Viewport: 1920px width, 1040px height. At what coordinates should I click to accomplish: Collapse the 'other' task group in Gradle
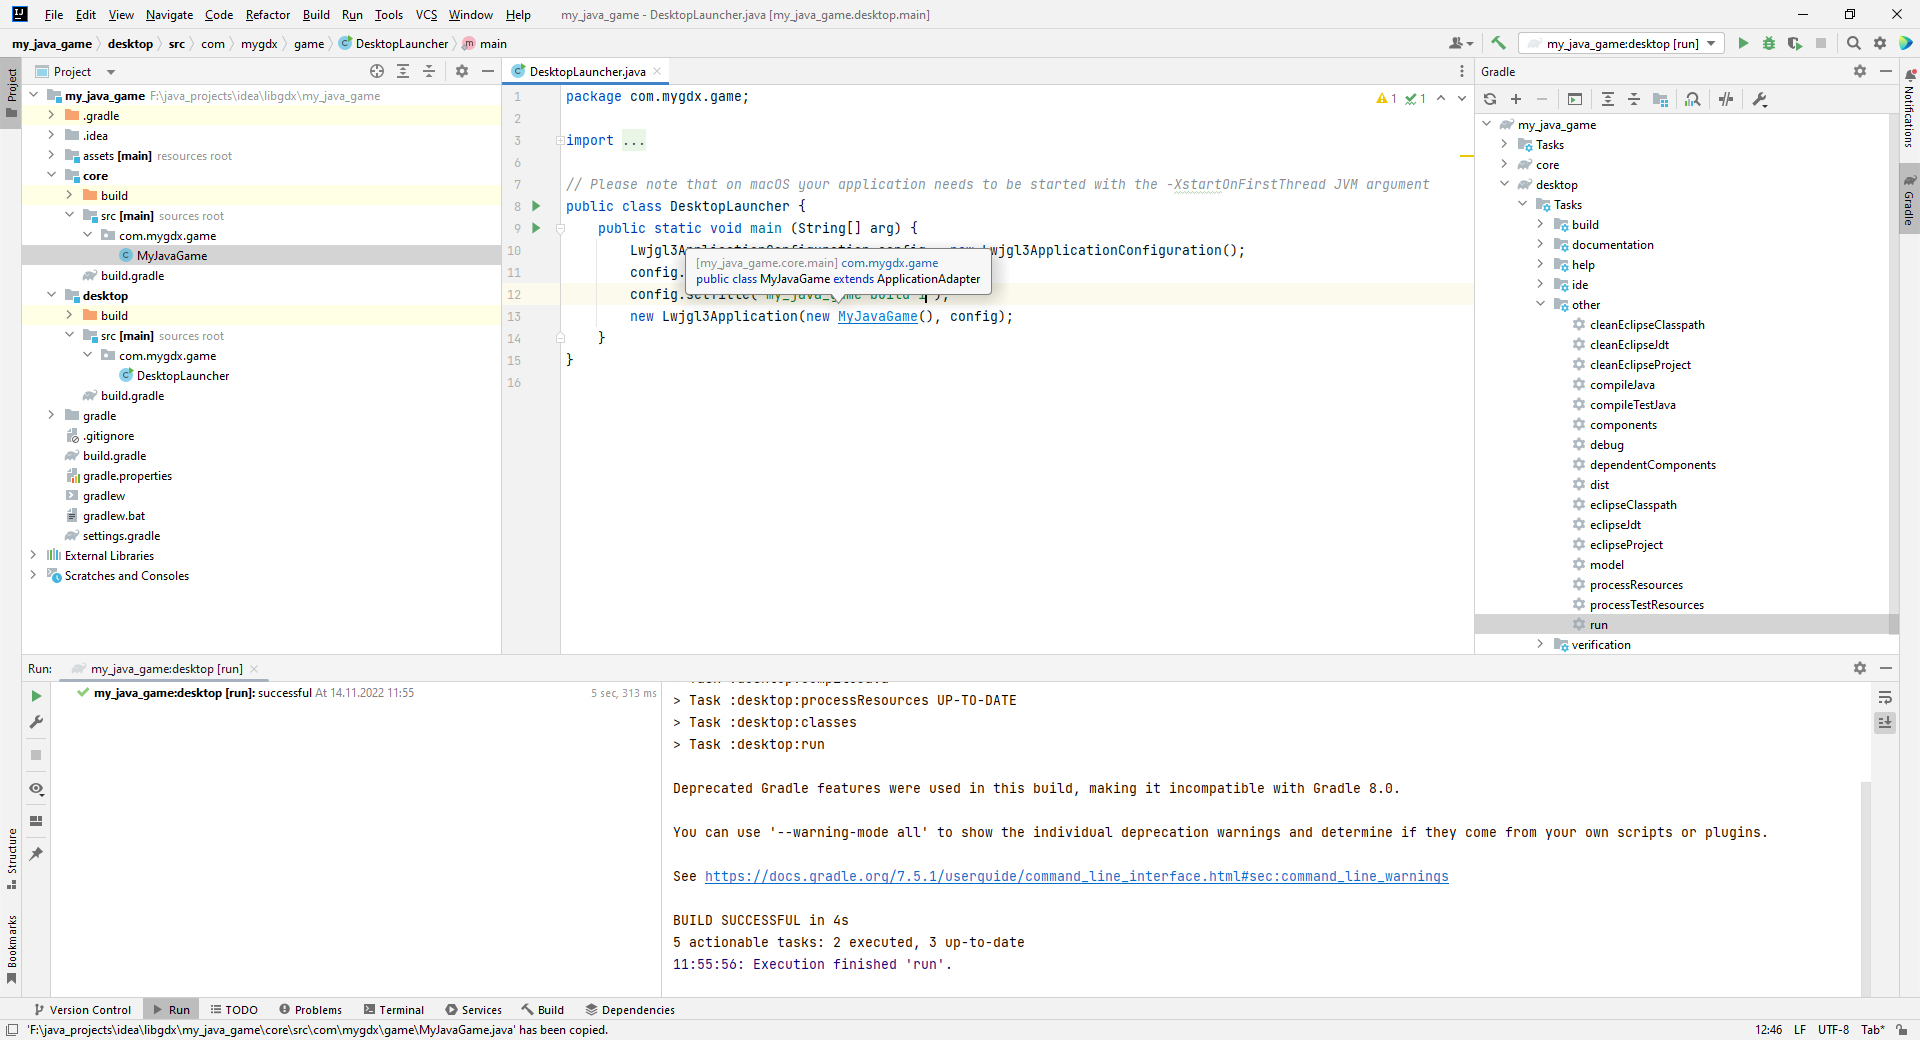point(1540,304)
